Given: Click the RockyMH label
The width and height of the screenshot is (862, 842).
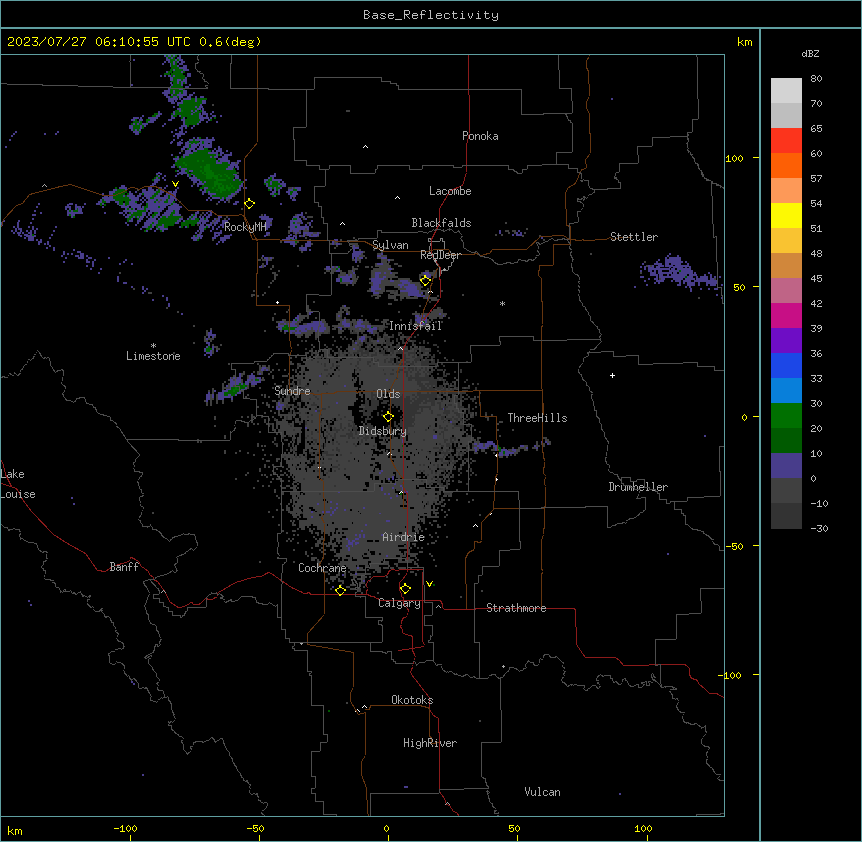Looking at the screenshot, I should click(245, 227).
